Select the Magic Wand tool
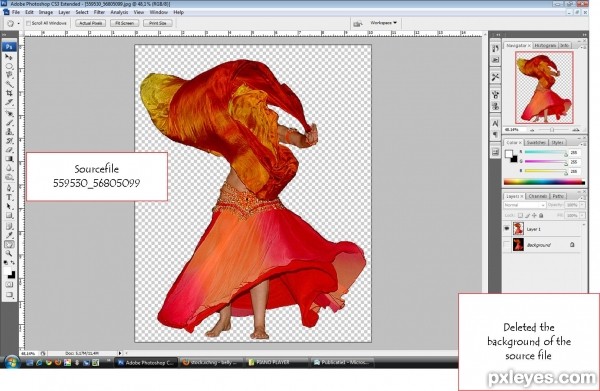Image resolution: width=600 pixels, height=391 pixels. coord(9,84)
